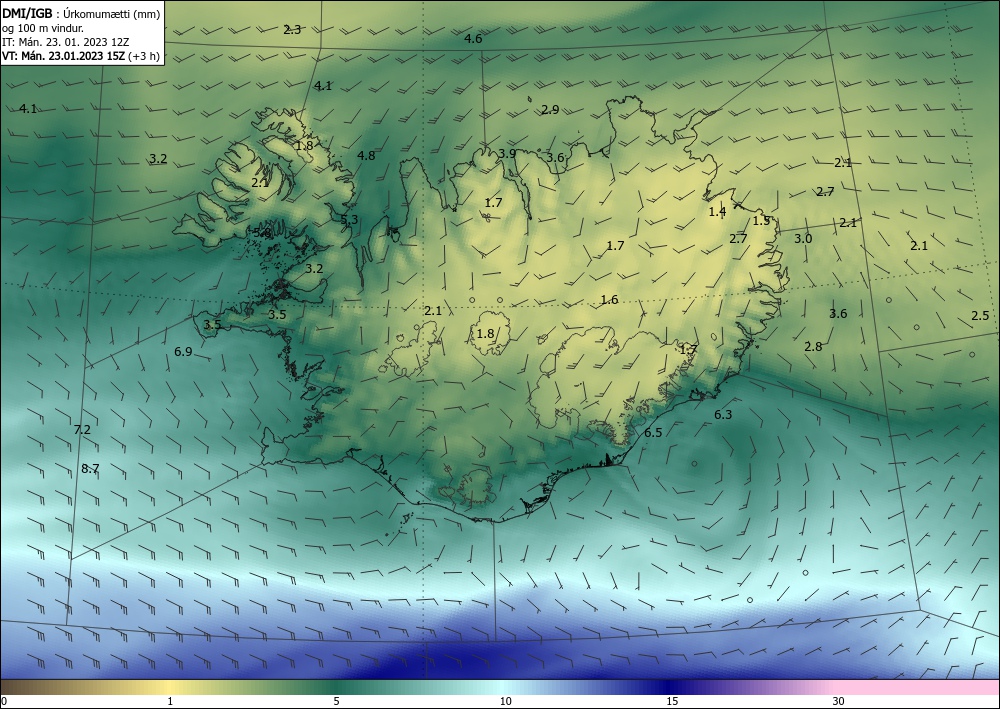Click the 1.5 value on the map
The width and height of the screenshot is (1000, 709).
[x=761, y=221]
